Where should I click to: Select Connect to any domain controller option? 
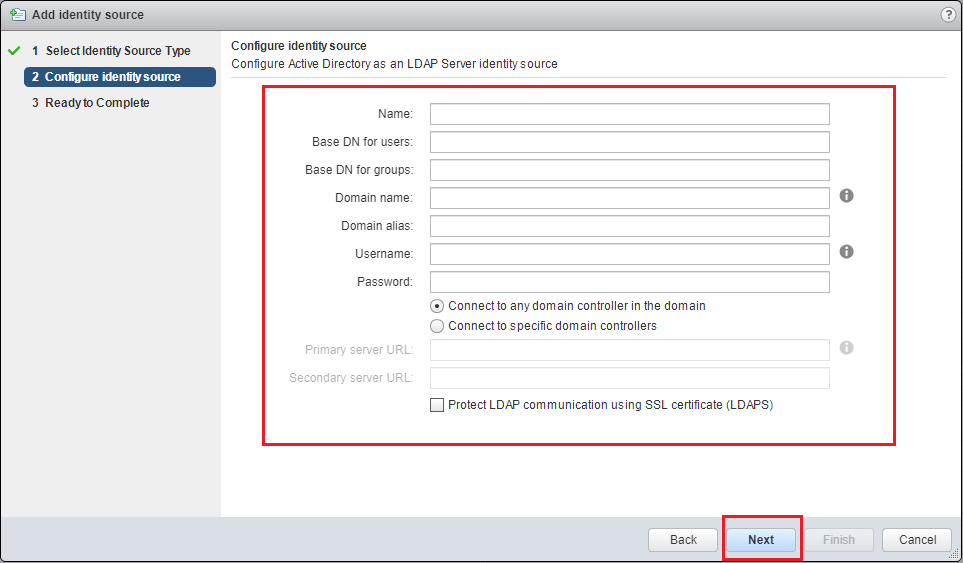click(x=437, y=306)
